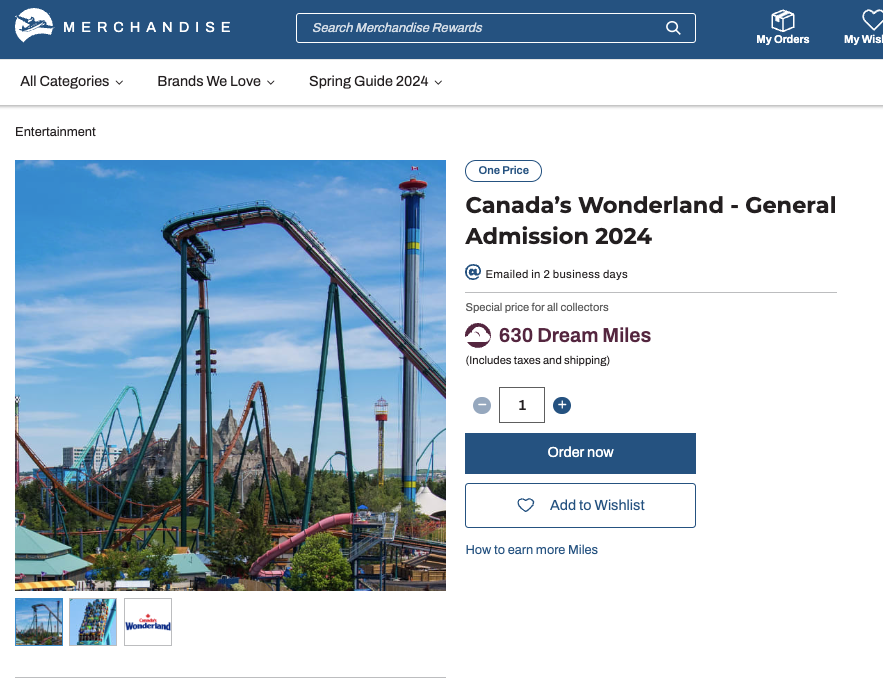Click the search magnifying glass icon

(x=672, y=28)
